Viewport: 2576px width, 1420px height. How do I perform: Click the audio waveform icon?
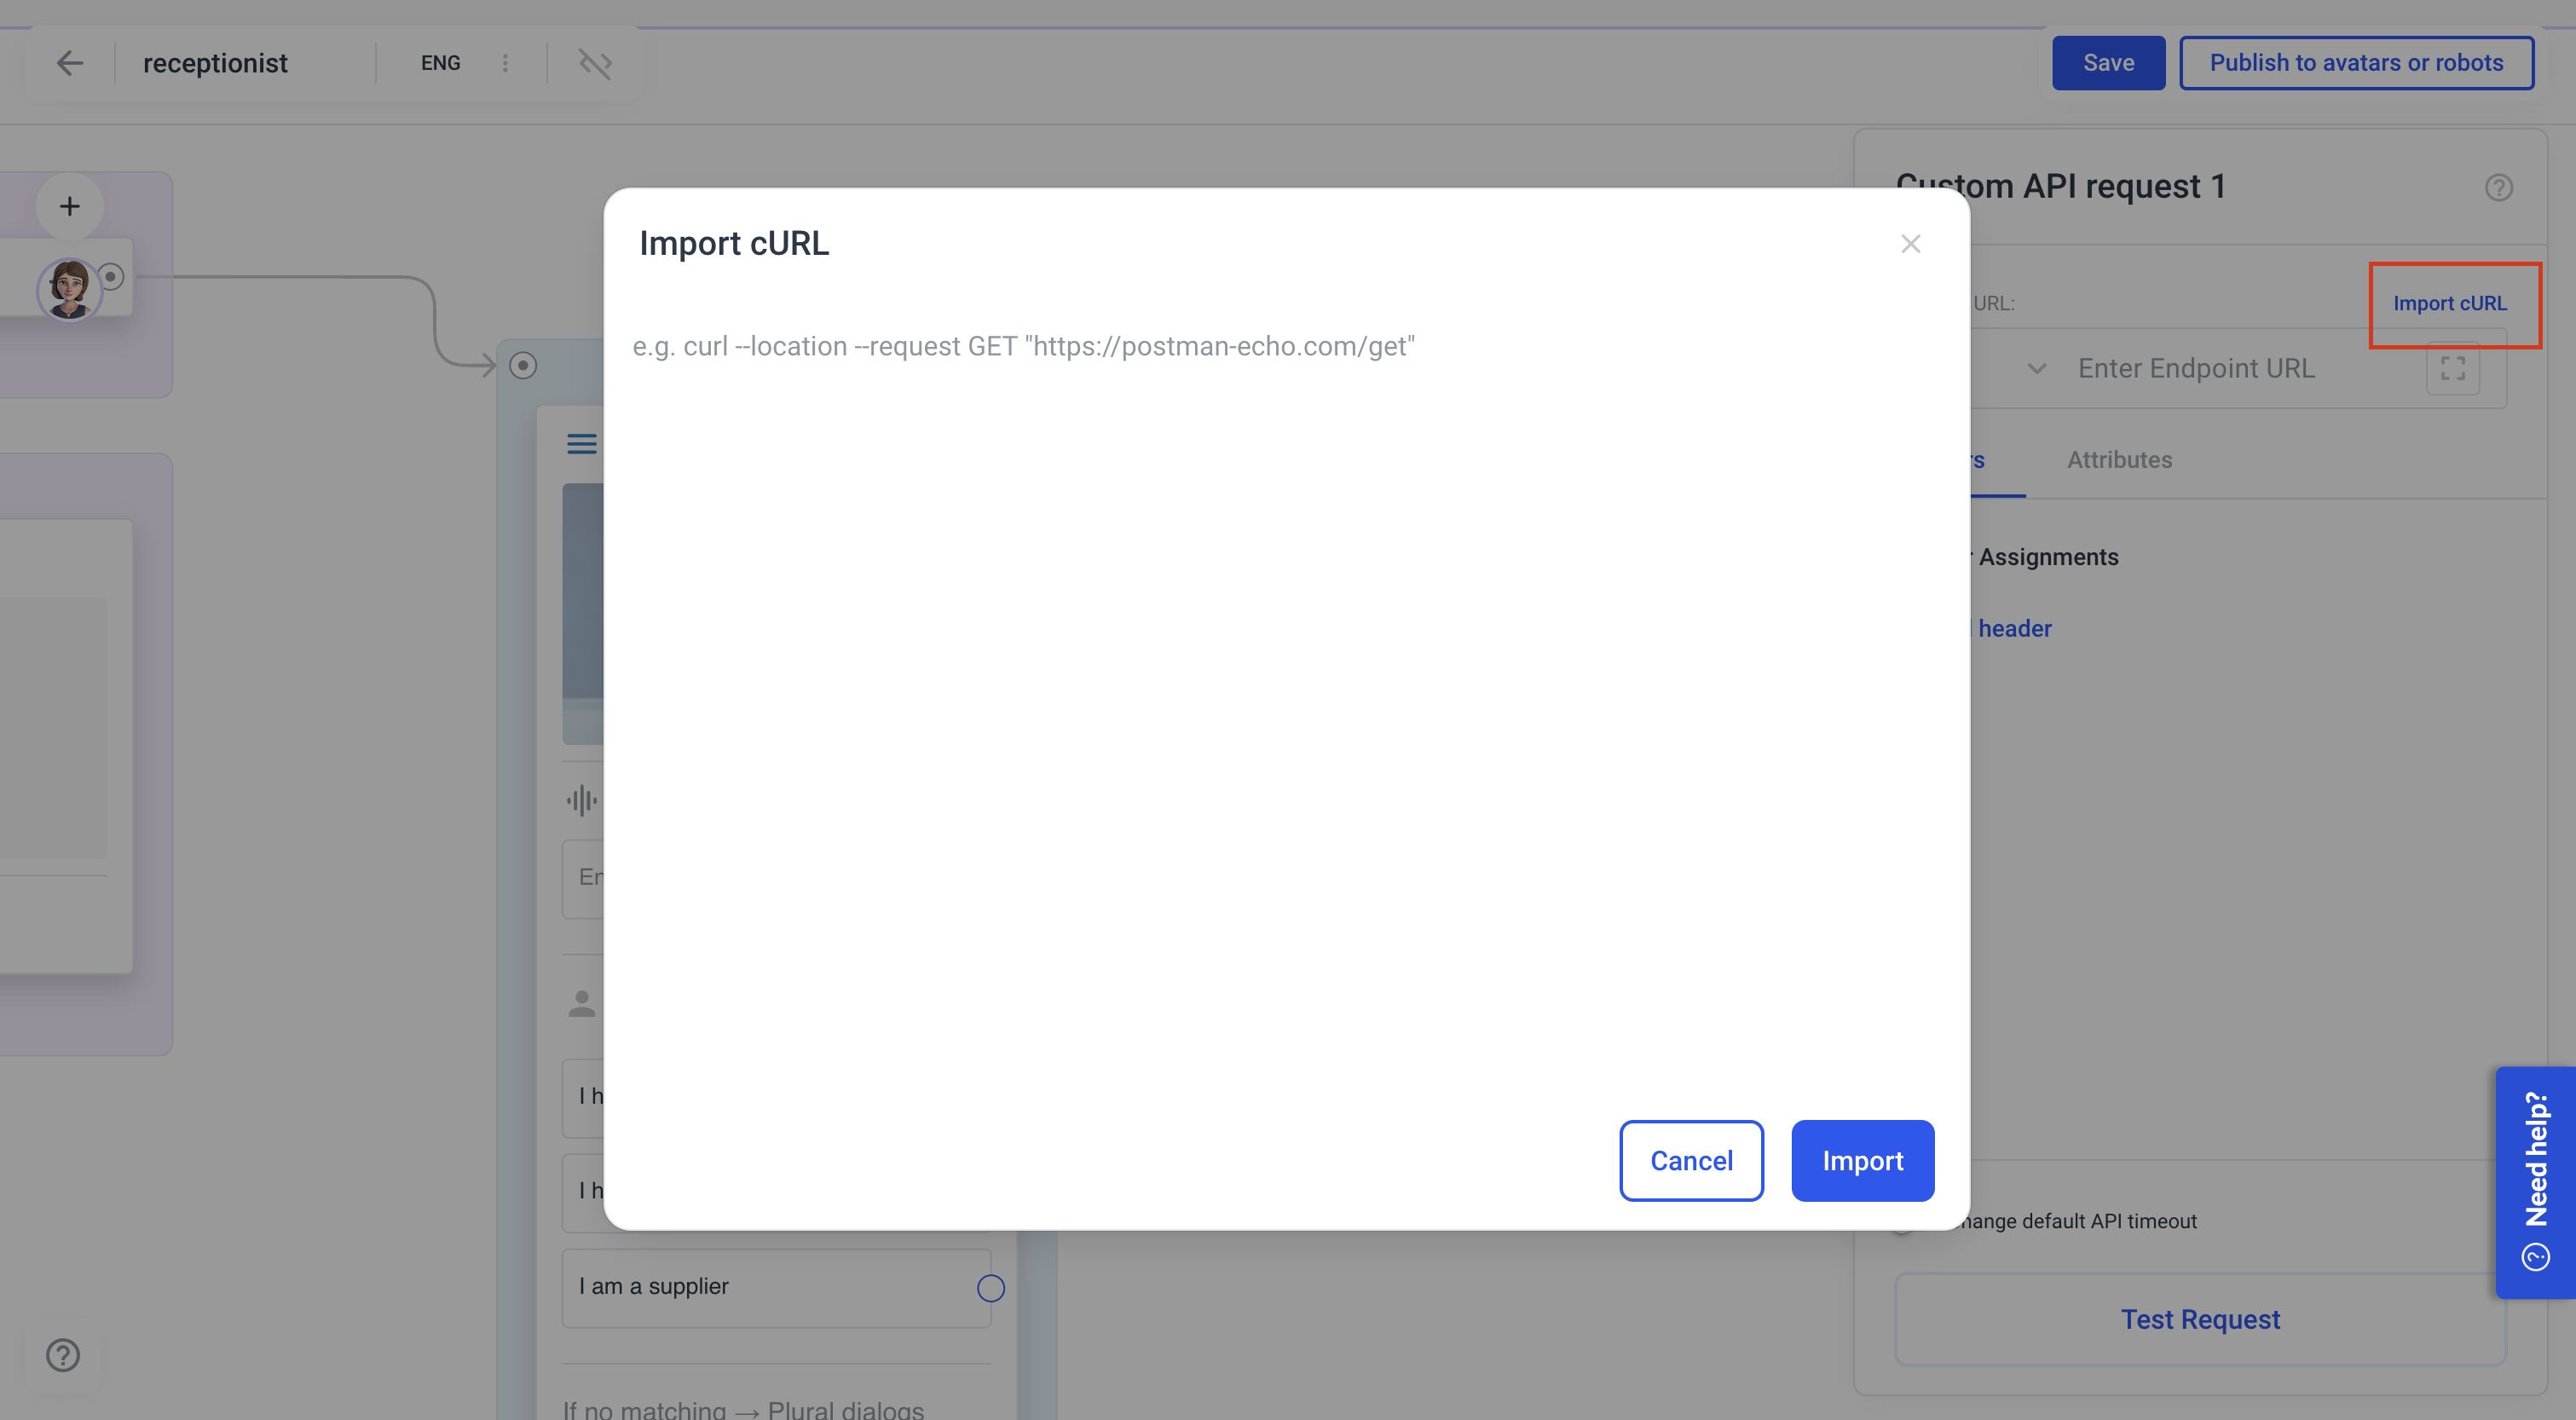[x=581, y=800]
